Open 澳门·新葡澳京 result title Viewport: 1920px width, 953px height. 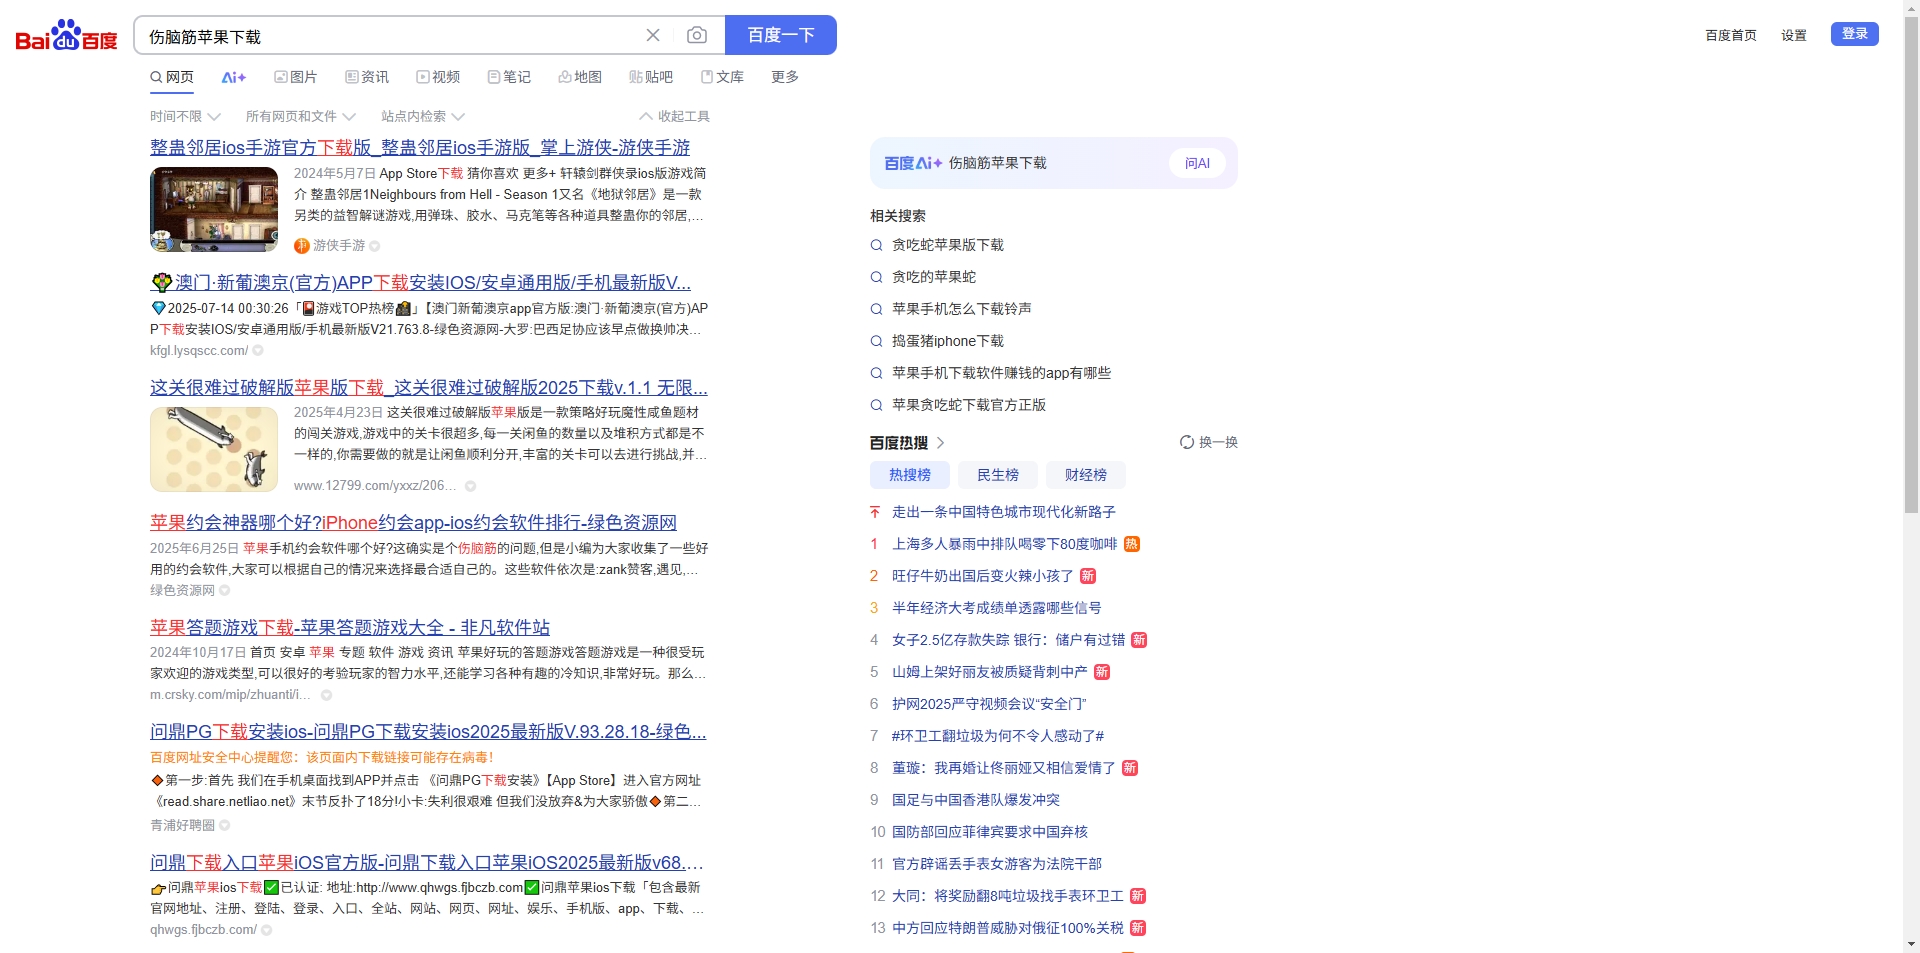click(421, 283)
